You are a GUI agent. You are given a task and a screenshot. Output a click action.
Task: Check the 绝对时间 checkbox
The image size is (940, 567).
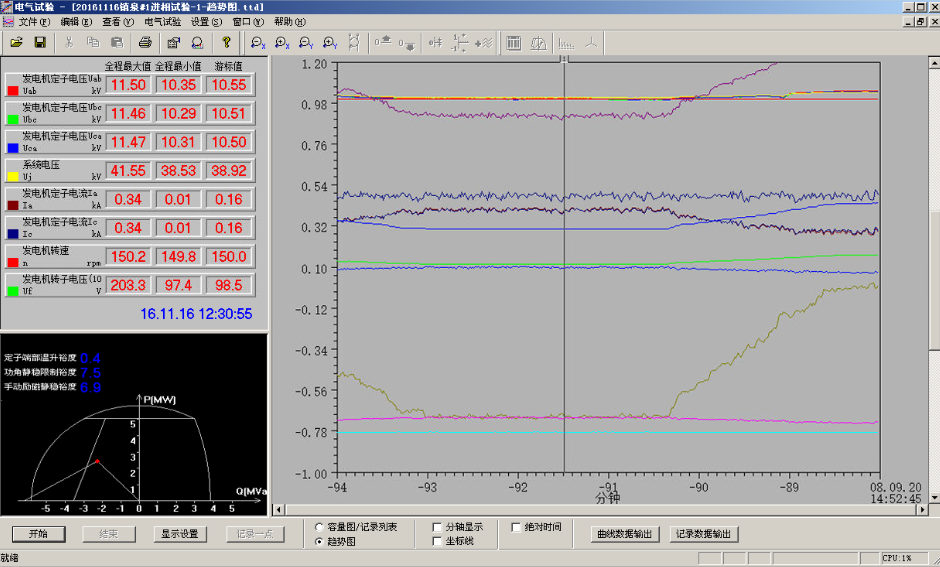pos(517,527)
